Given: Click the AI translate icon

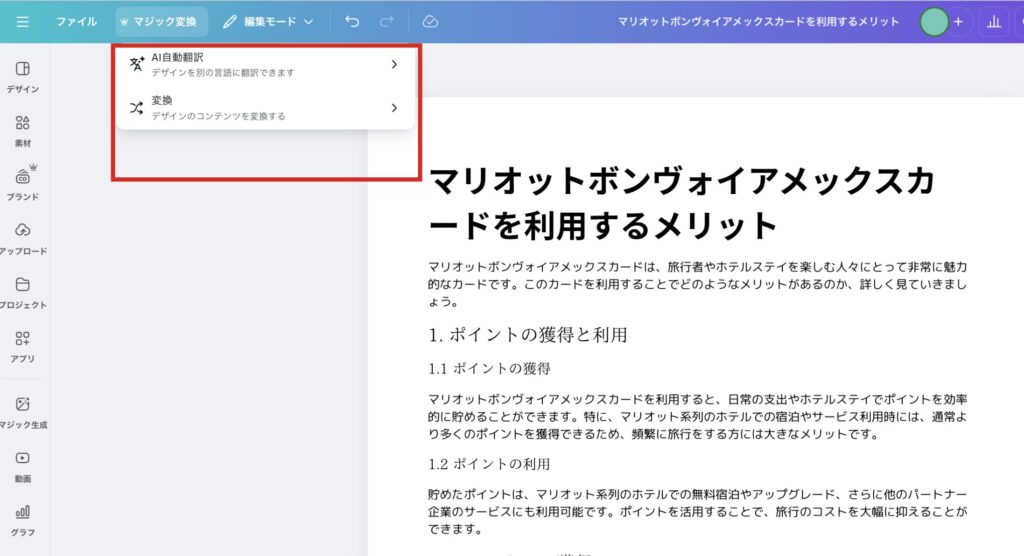Looking at the screenshot, I should pyautogui.click(x=136, y=64).
